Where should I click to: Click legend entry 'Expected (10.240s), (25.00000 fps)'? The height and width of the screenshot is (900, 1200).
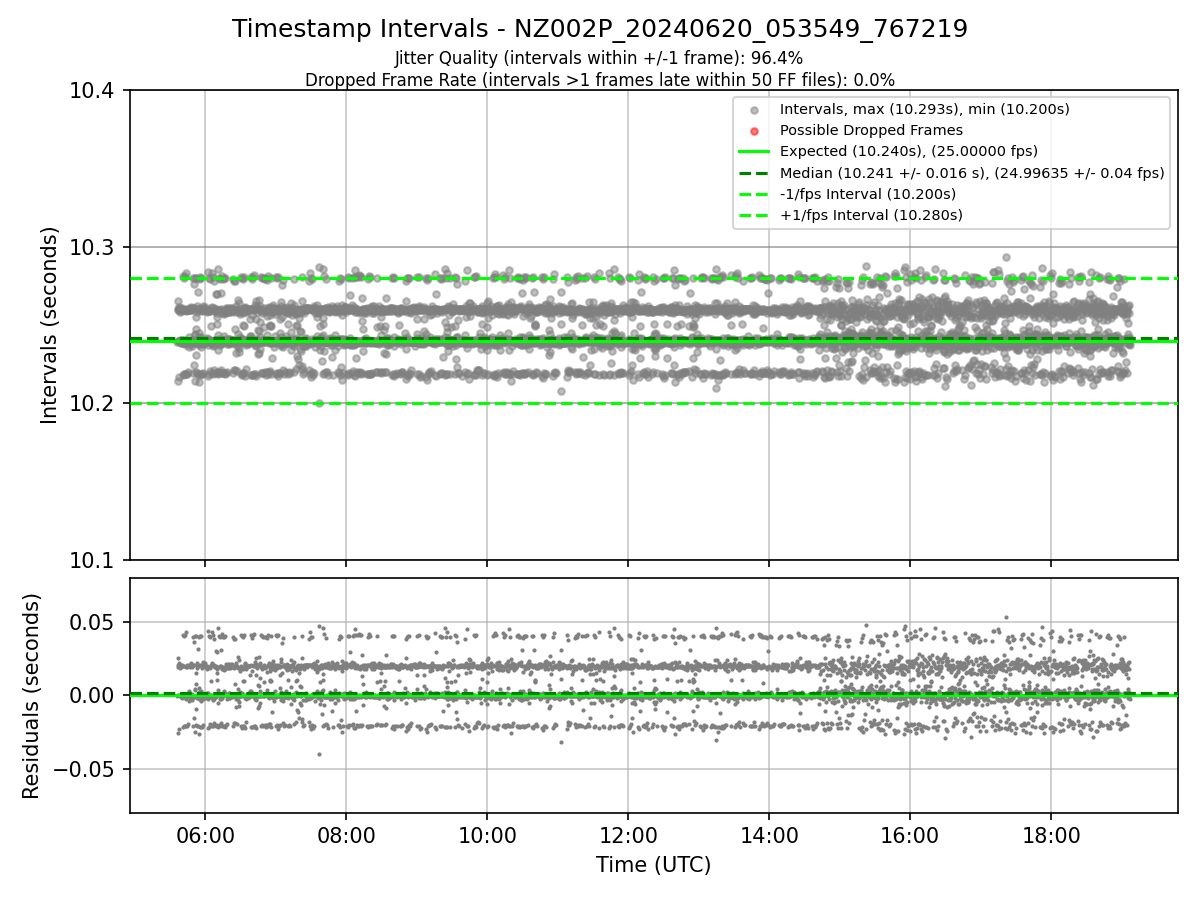pos(909,151)
